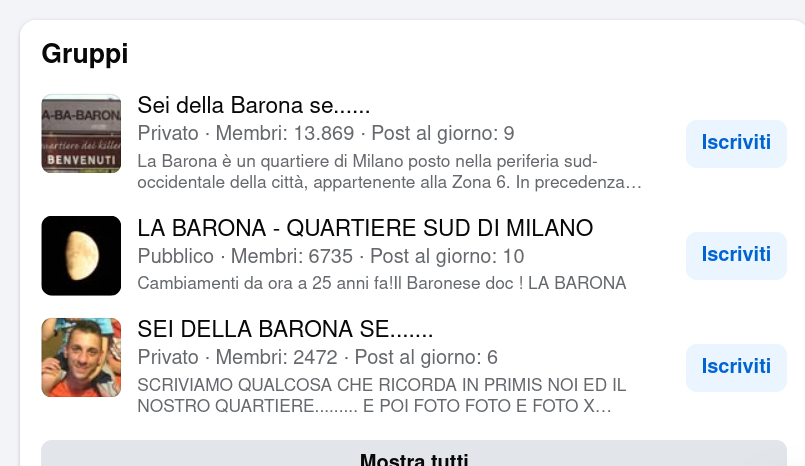Image resolution: width=805 pixels, height=466 pixels.
Task: Open the lowercase "Sei della Barona se......" group title
Action: tap(254, 105)
